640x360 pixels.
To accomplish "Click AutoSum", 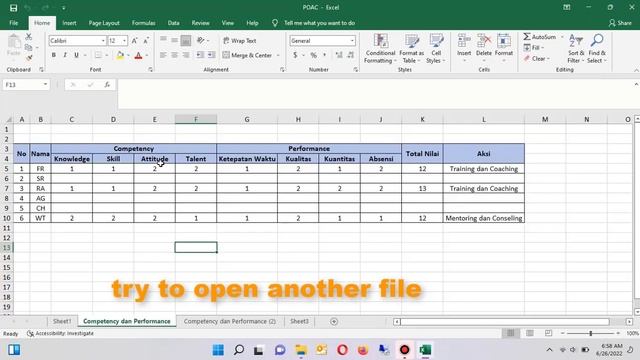I will click(540, 37).
